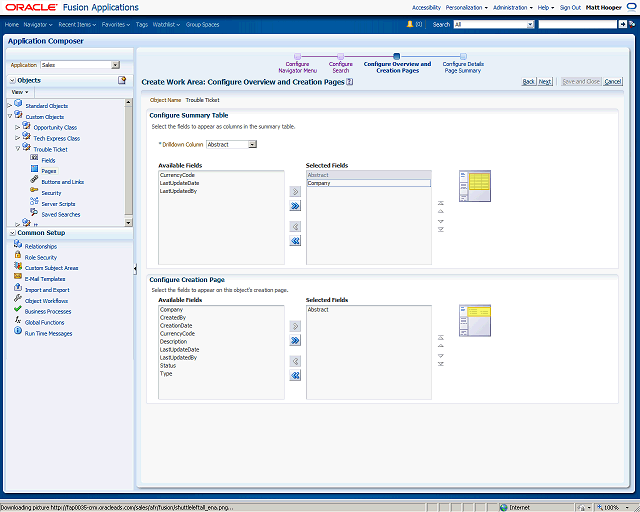This screenshot has width=640, height=512.
Task: Select Description in creation Available Fields
Action: [173, 342]
